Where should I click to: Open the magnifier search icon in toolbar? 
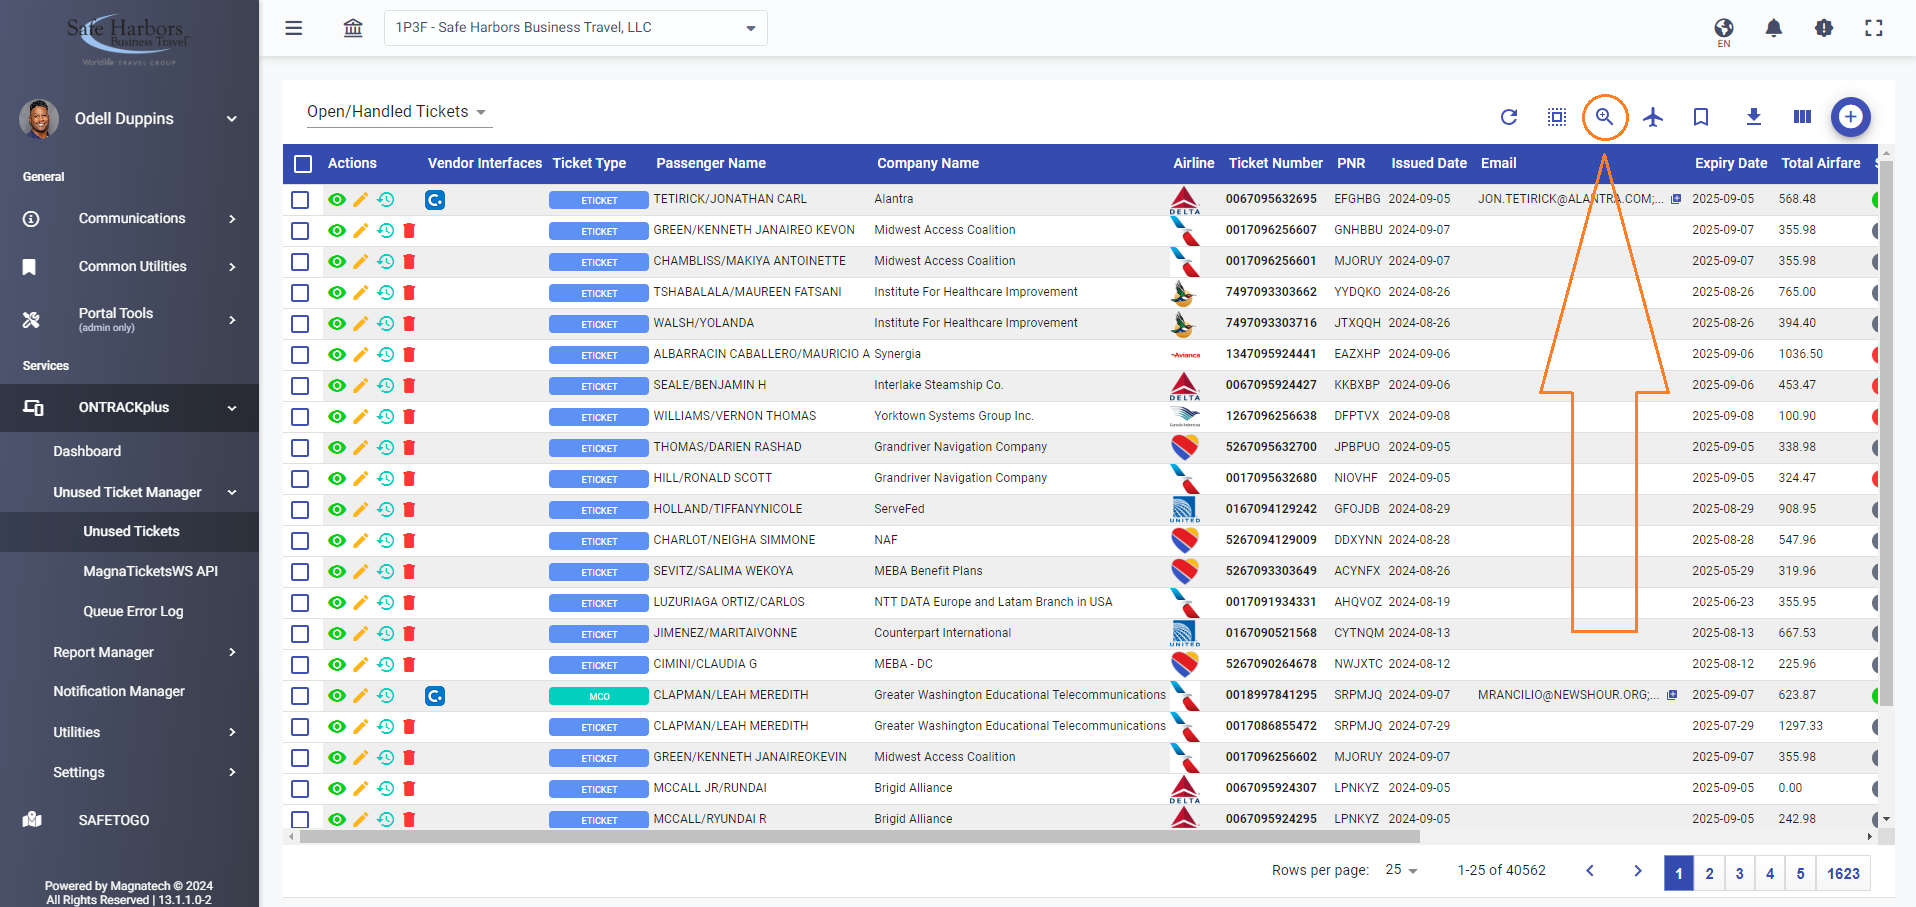click(x=1604, y=117)
